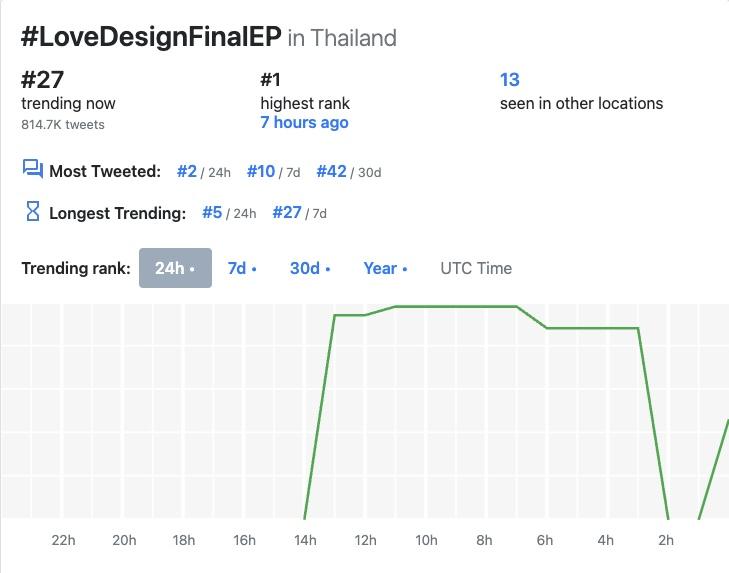Click the green line plateau at 4h
The image size is (729, 573).
pos(606,328)
